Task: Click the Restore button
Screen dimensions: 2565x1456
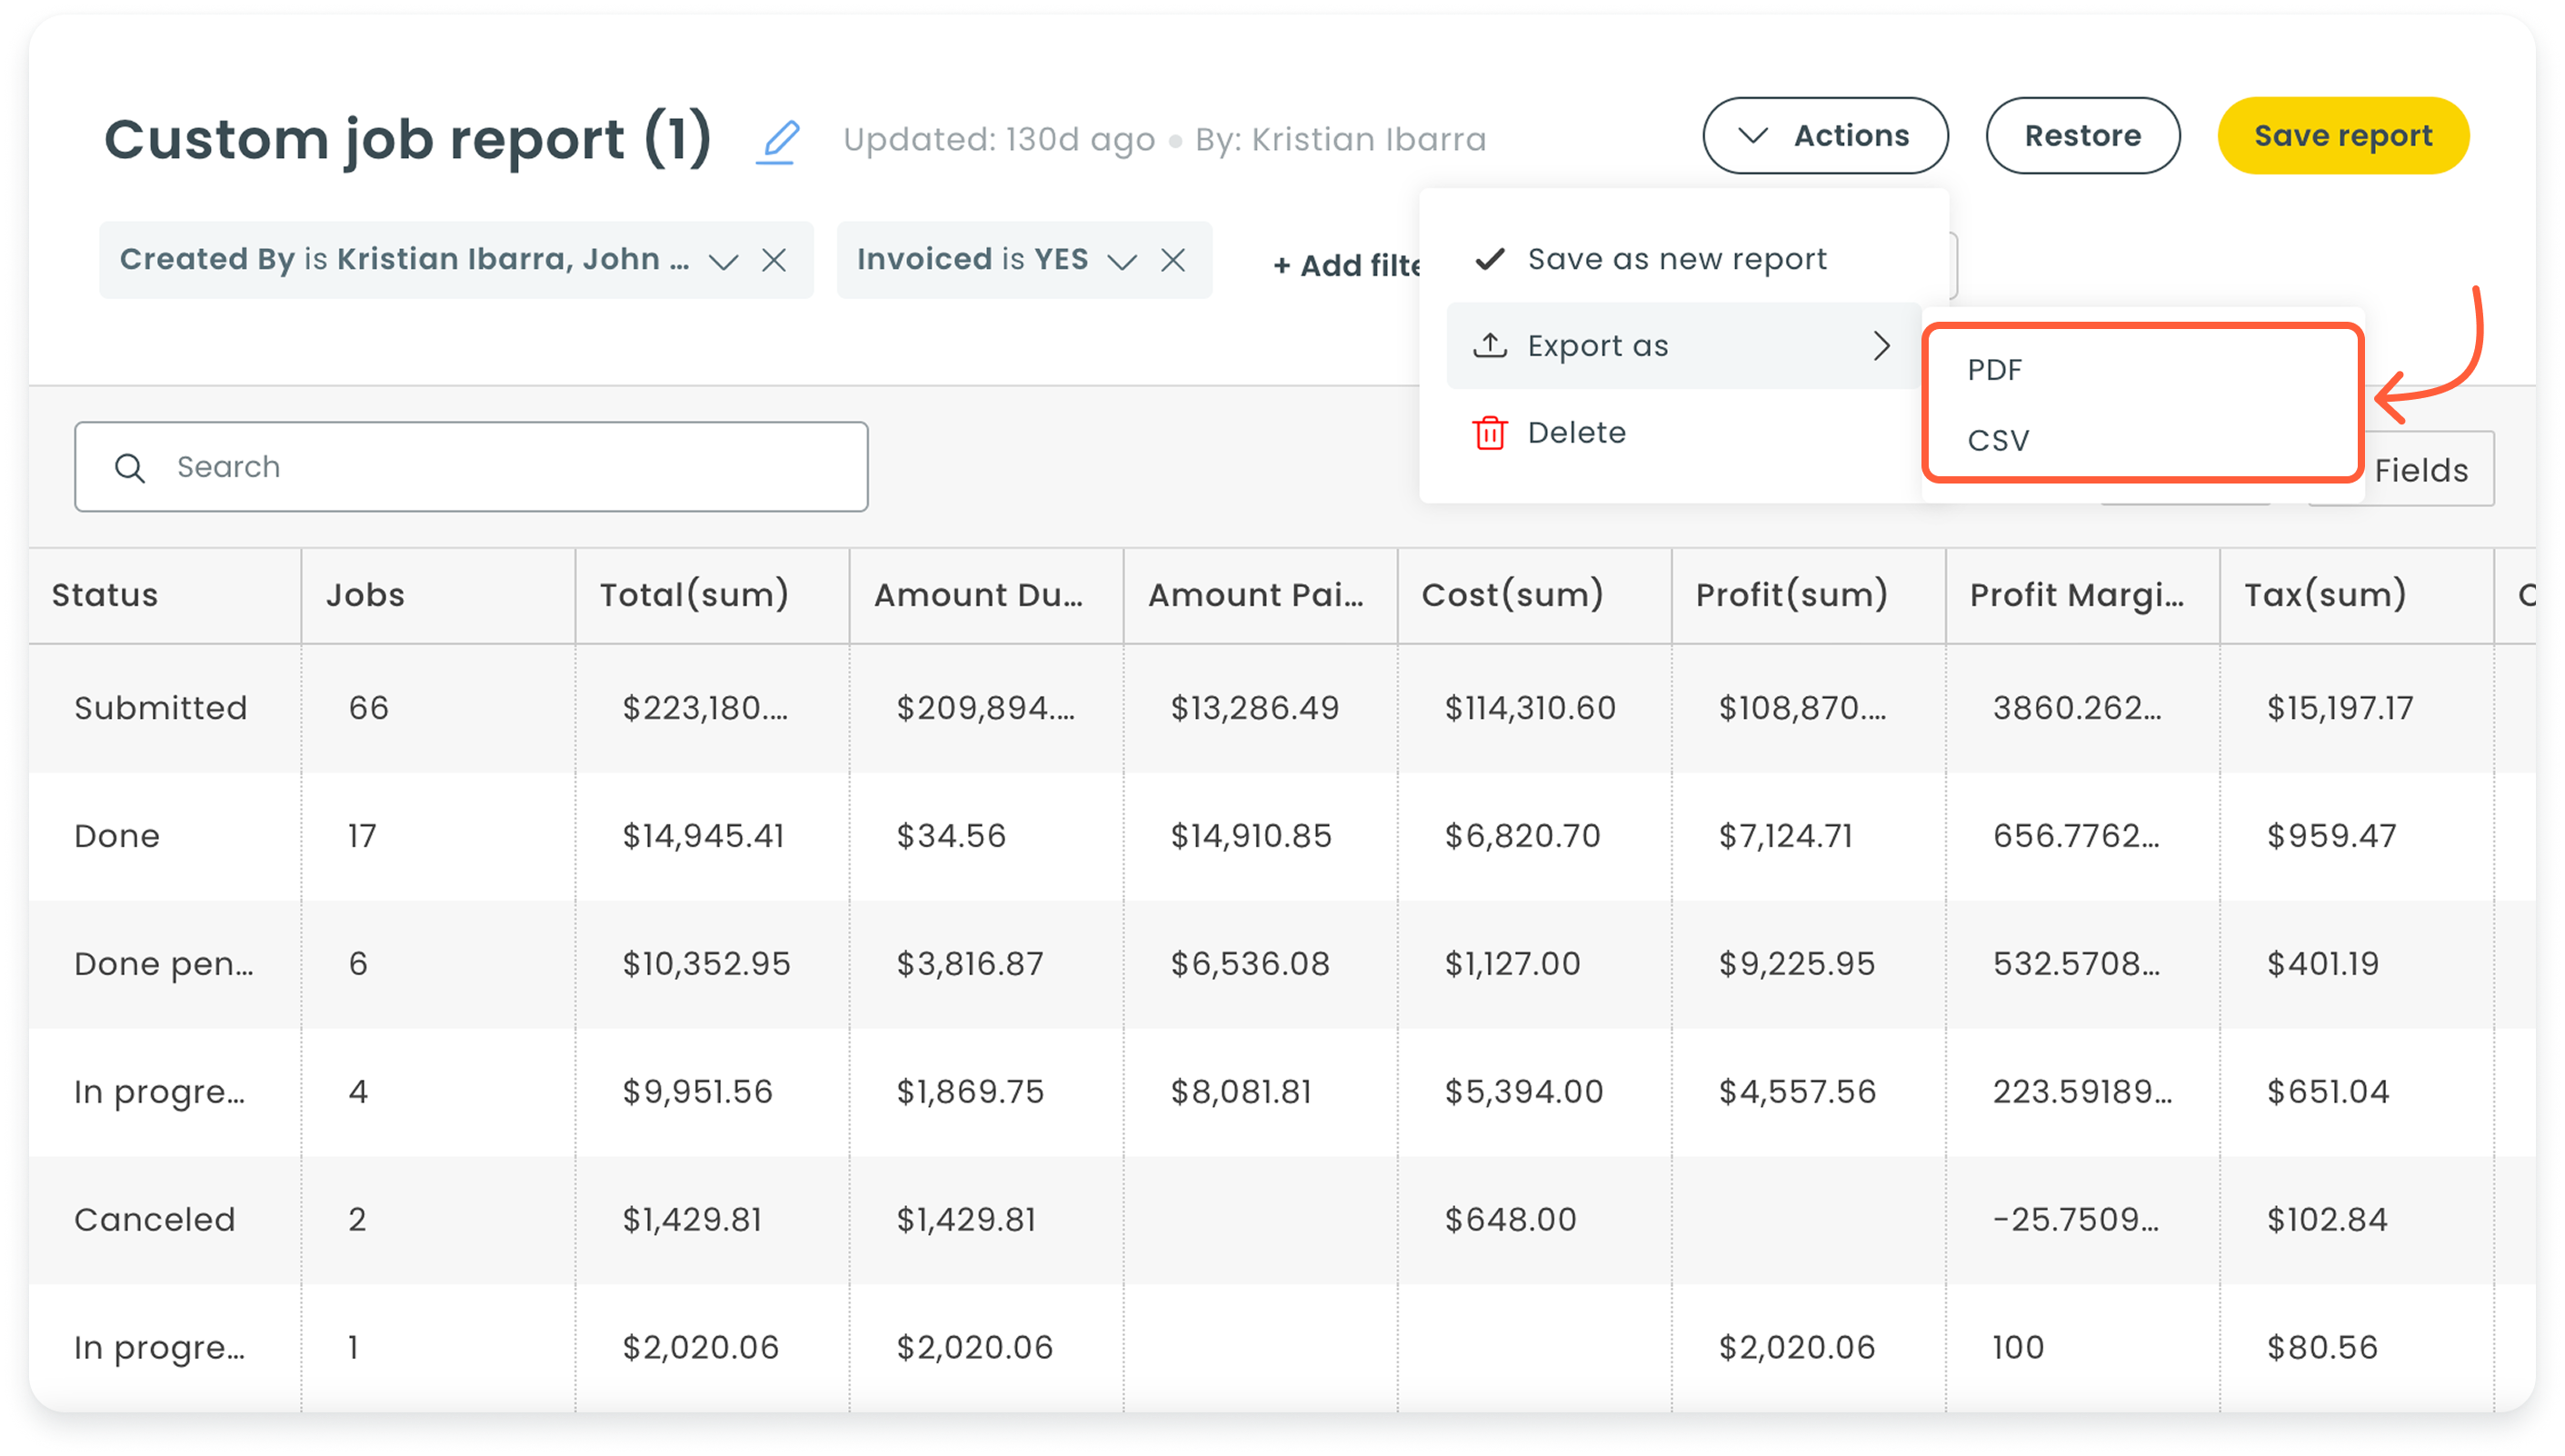Action: tap(2082, 135)
